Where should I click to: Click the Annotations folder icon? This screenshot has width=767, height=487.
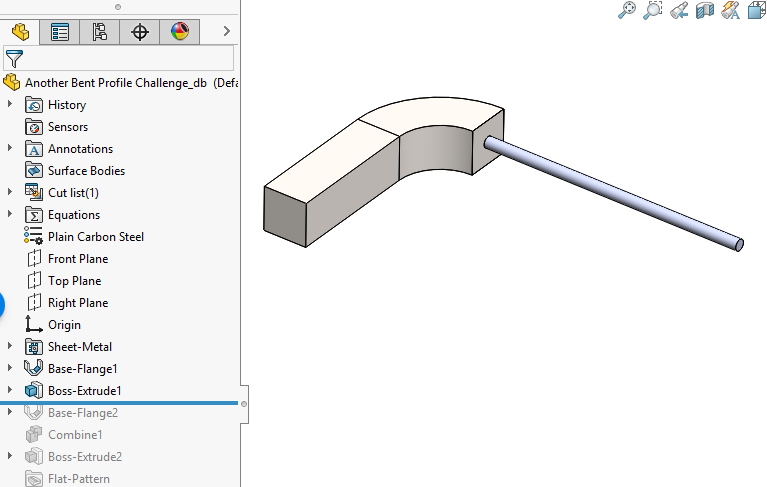coord(34,149)
